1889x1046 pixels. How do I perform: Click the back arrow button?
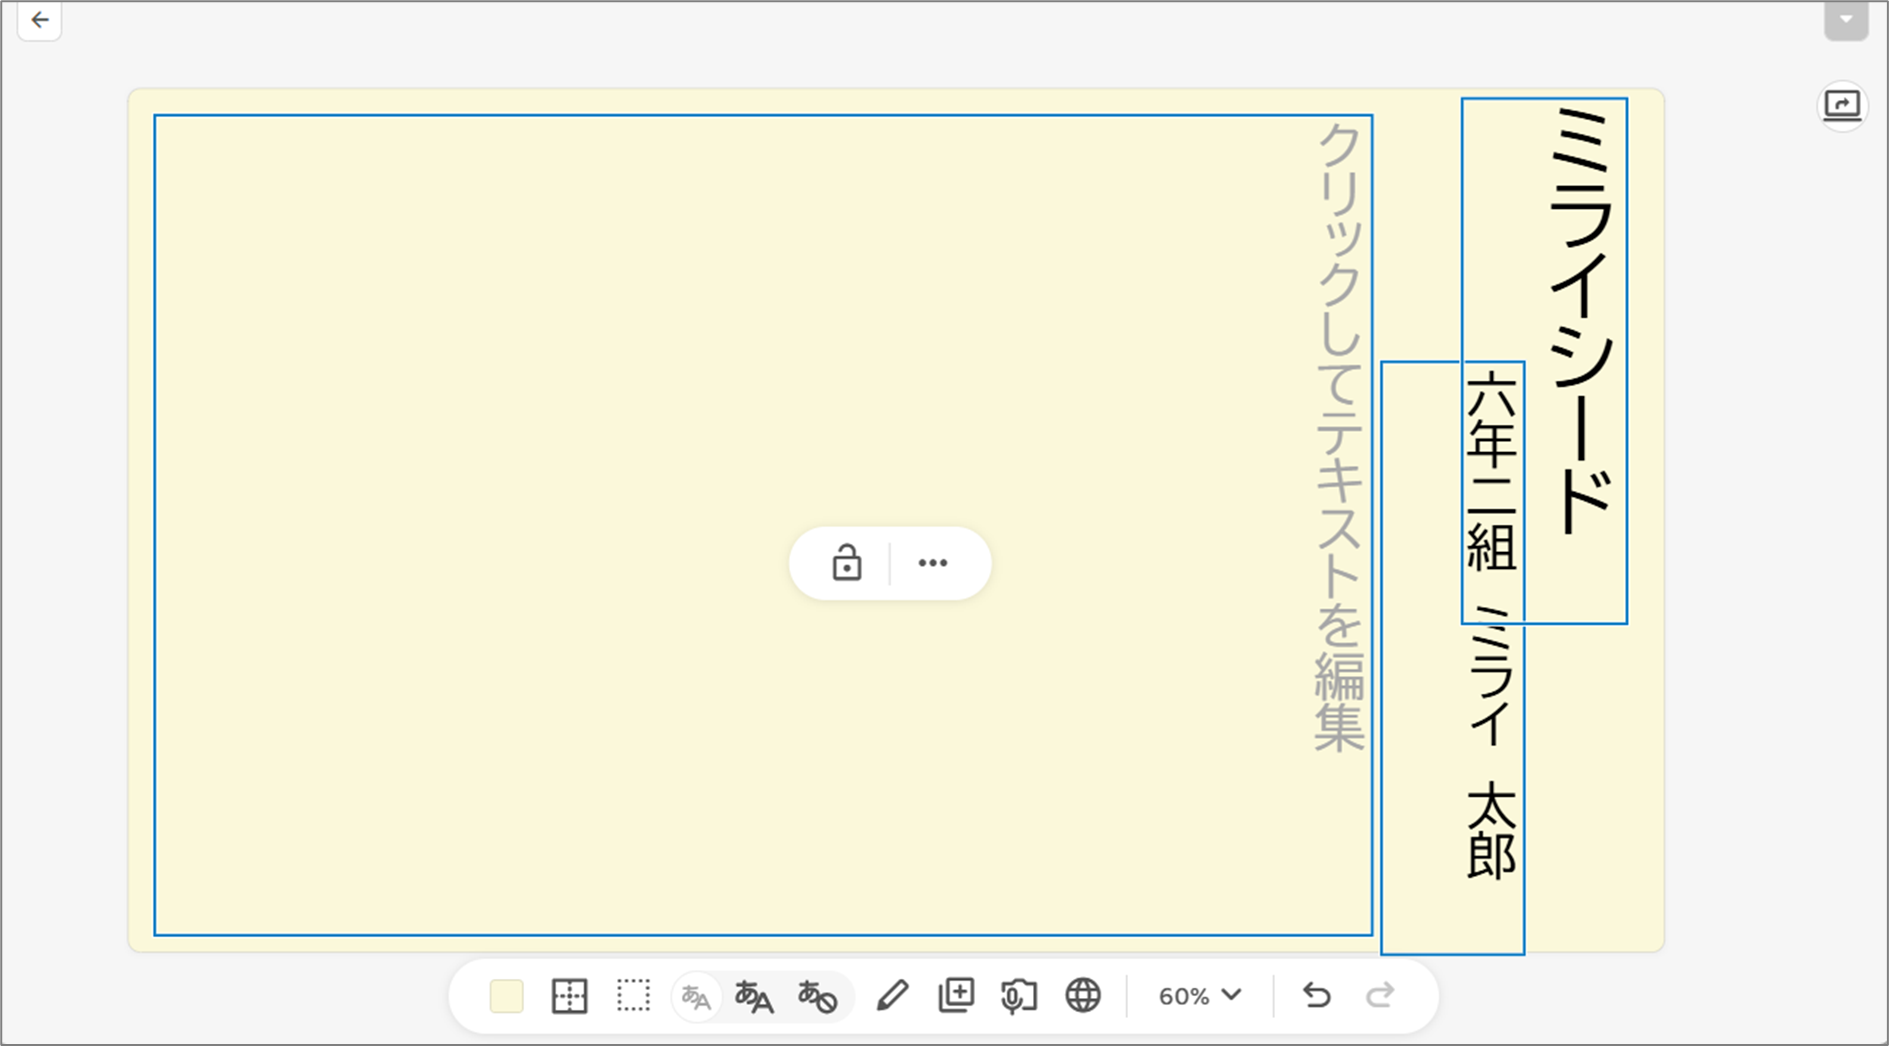pyautogui.click(x=40, y=20)
